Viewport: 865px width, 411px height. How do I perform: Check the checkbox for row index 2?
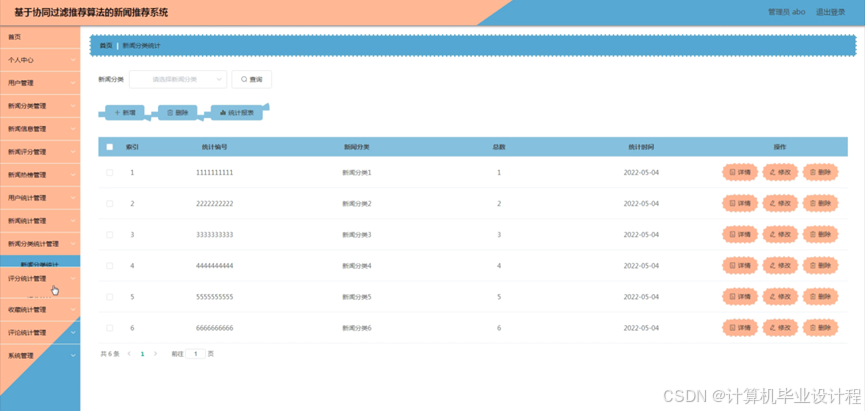tap(110, 204)
